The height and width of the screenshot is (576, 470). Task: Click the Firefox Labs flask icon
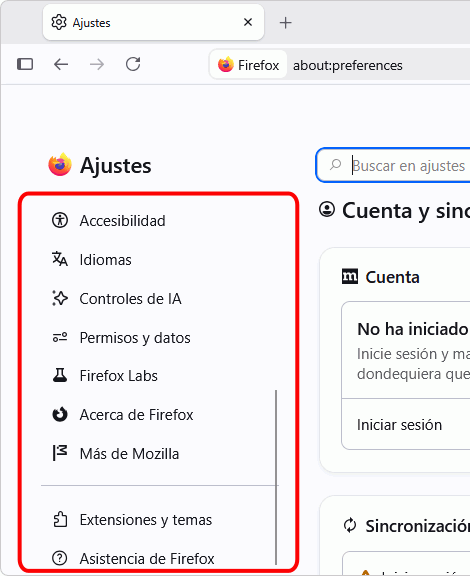[60, 375]
